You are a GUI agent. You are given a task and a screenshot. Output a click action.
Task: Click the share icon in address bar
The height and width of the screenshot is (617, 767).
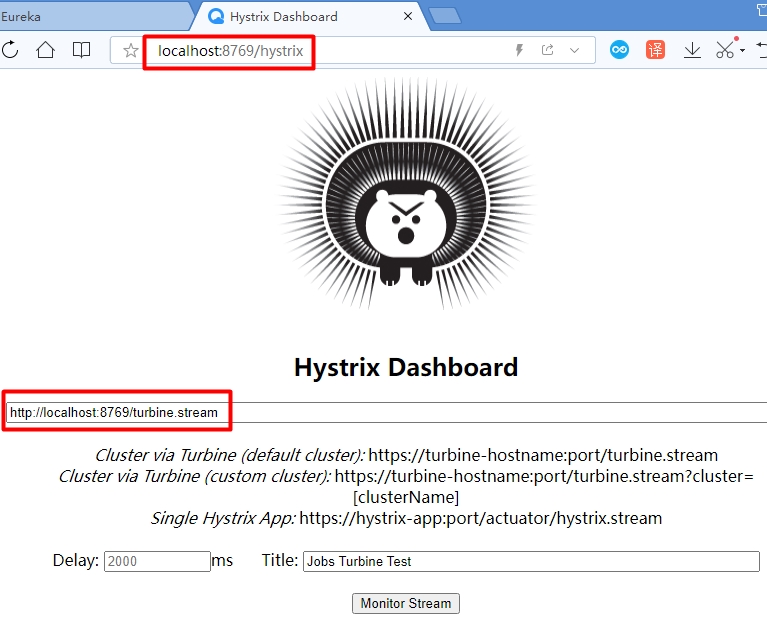pyautogui.click(x=547, y=50)
